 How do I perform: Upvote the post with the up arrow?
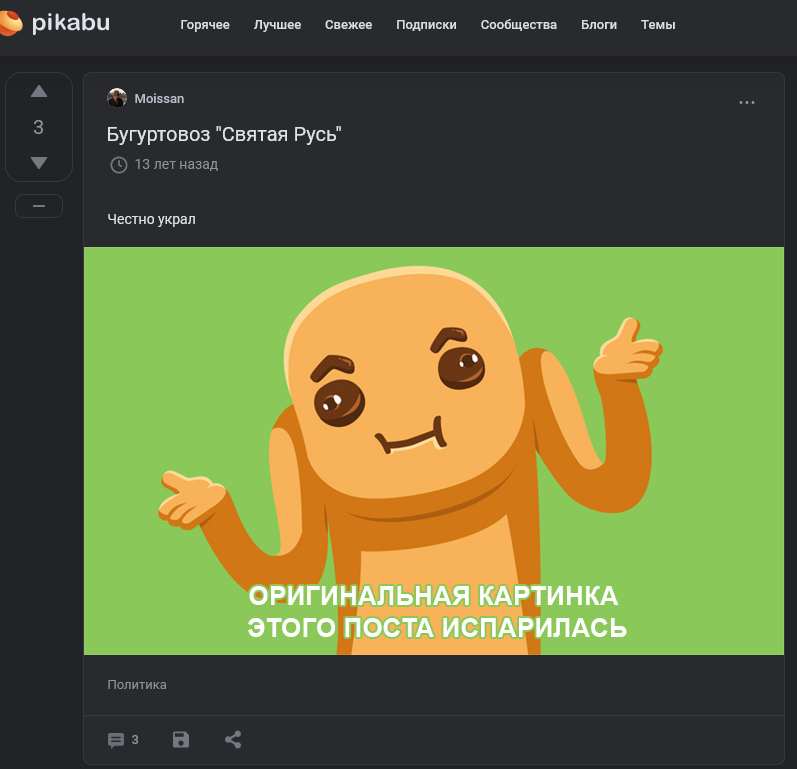click(39, 91)
